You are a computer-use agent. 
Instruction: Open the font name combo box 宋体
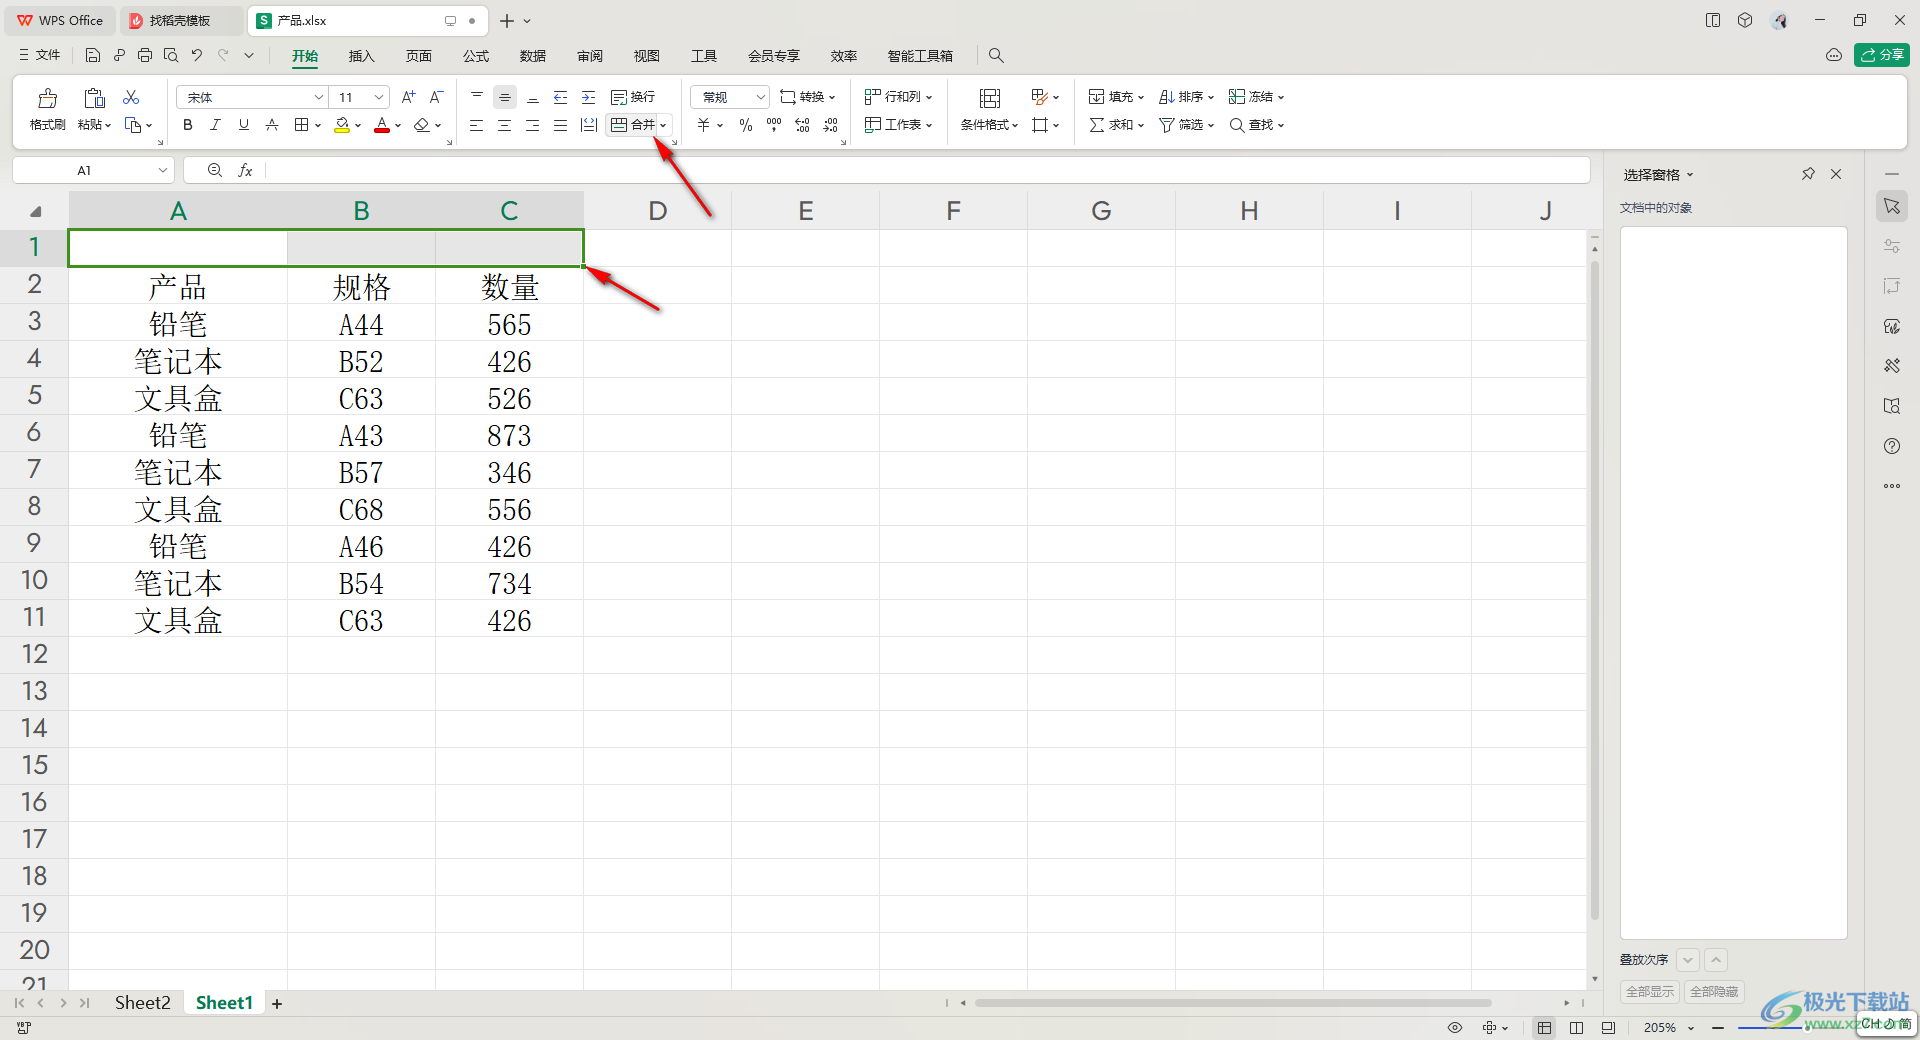coord(252,97)
